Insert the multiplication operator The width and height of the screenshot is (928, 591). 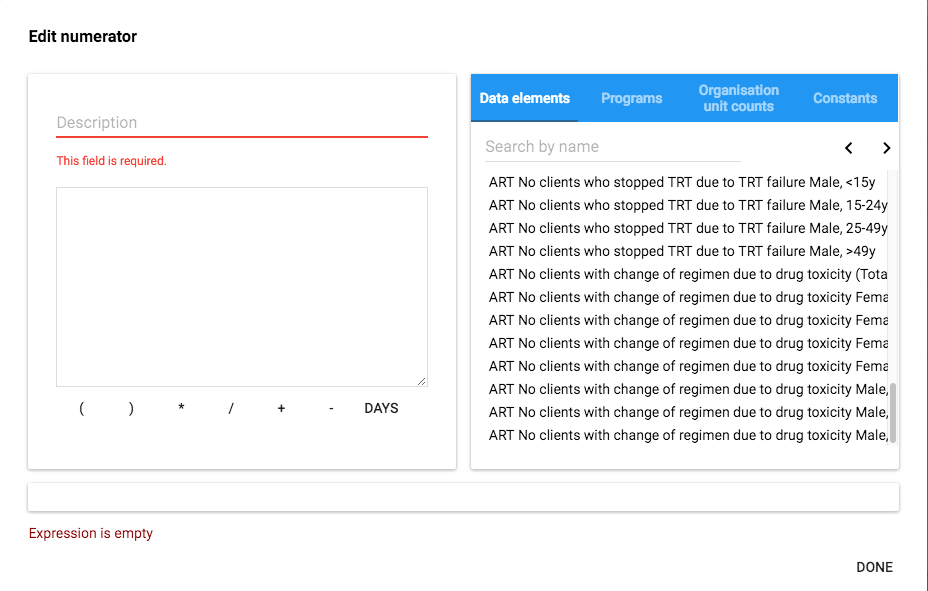click(x=181, y=408)
